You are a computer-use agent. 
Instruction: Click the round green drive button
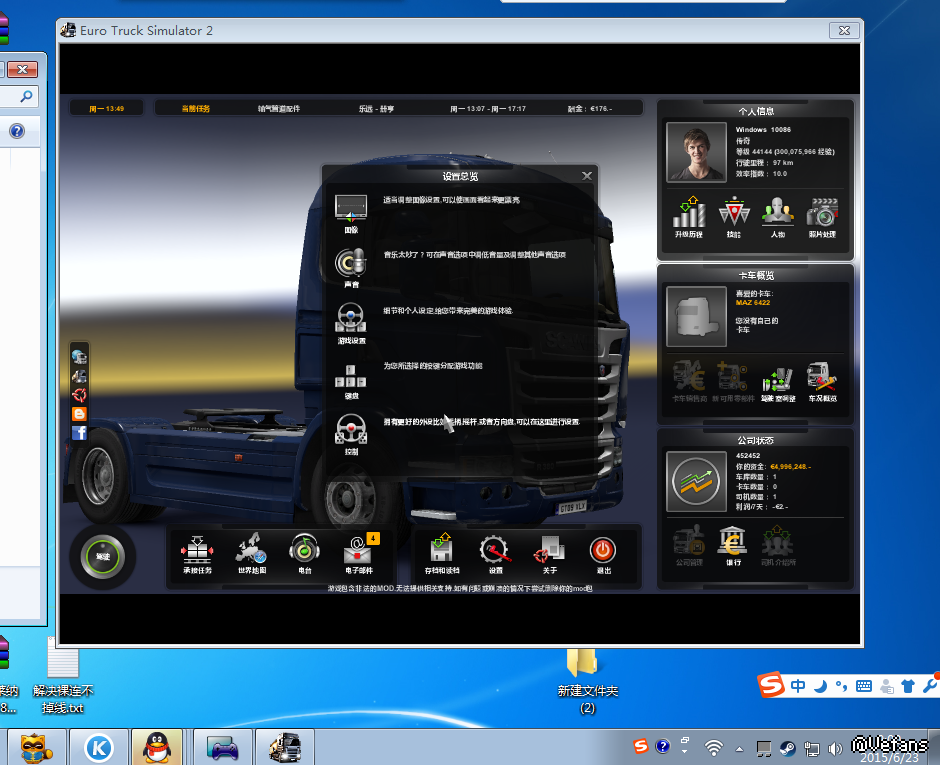click(x=103, y=556)
